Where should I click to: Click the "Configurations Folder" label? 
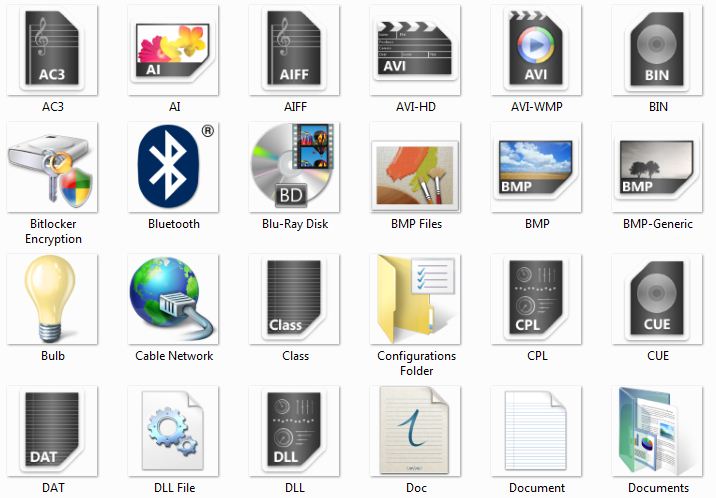click(416, 363)
